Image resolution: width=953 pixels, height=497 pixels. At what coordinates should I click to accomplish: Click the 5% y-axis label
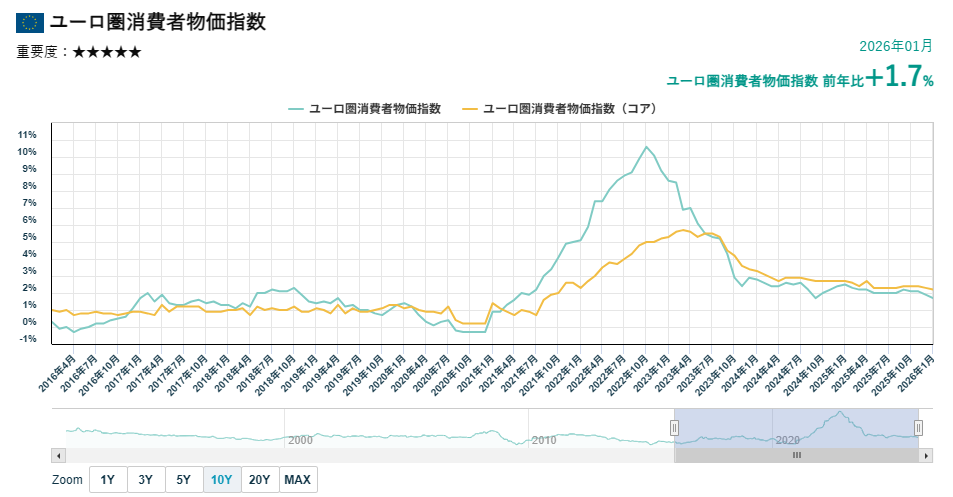click(29, 237)
